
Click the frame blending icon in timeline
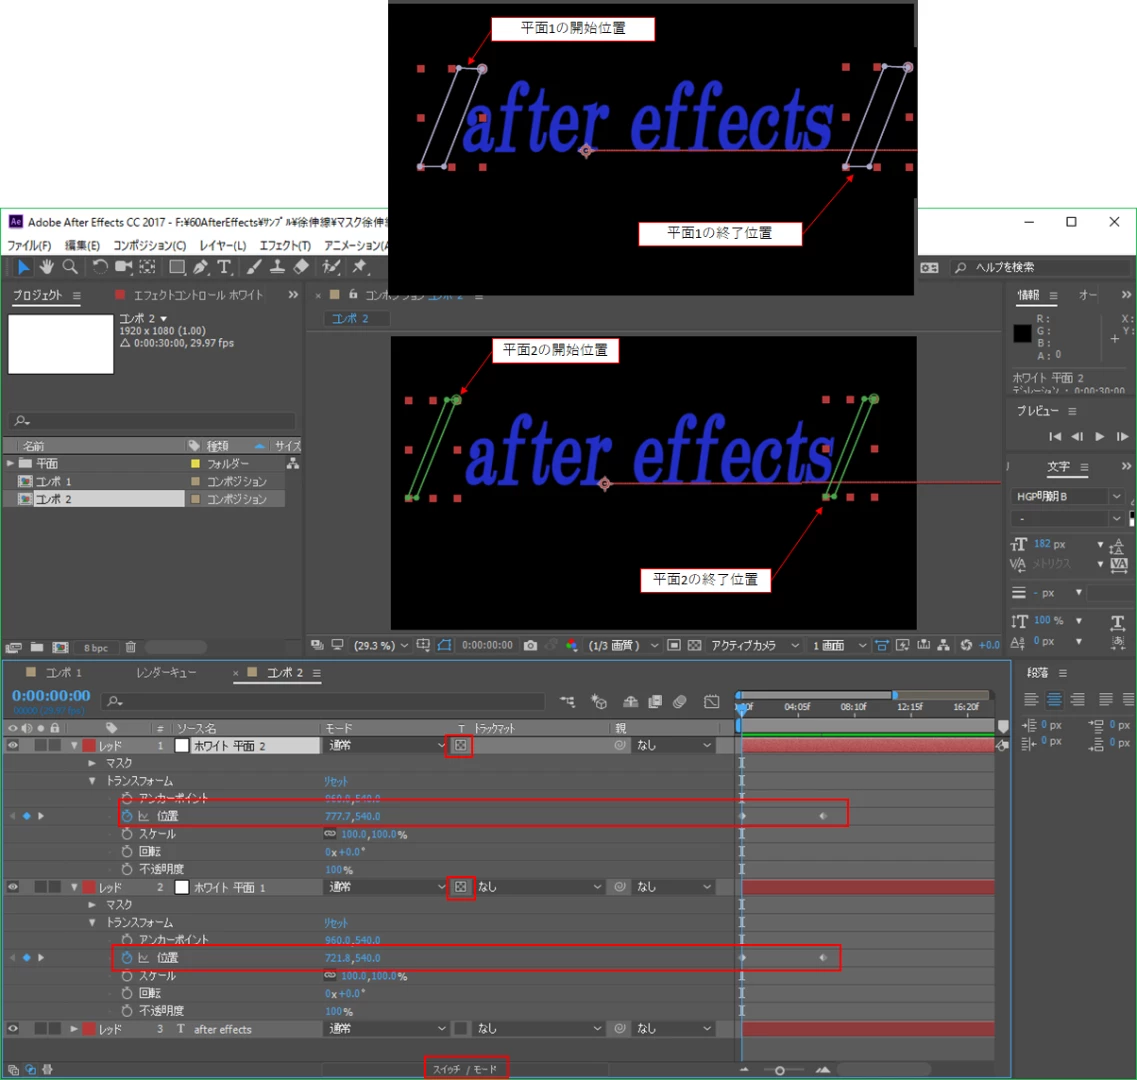point(655,701)
